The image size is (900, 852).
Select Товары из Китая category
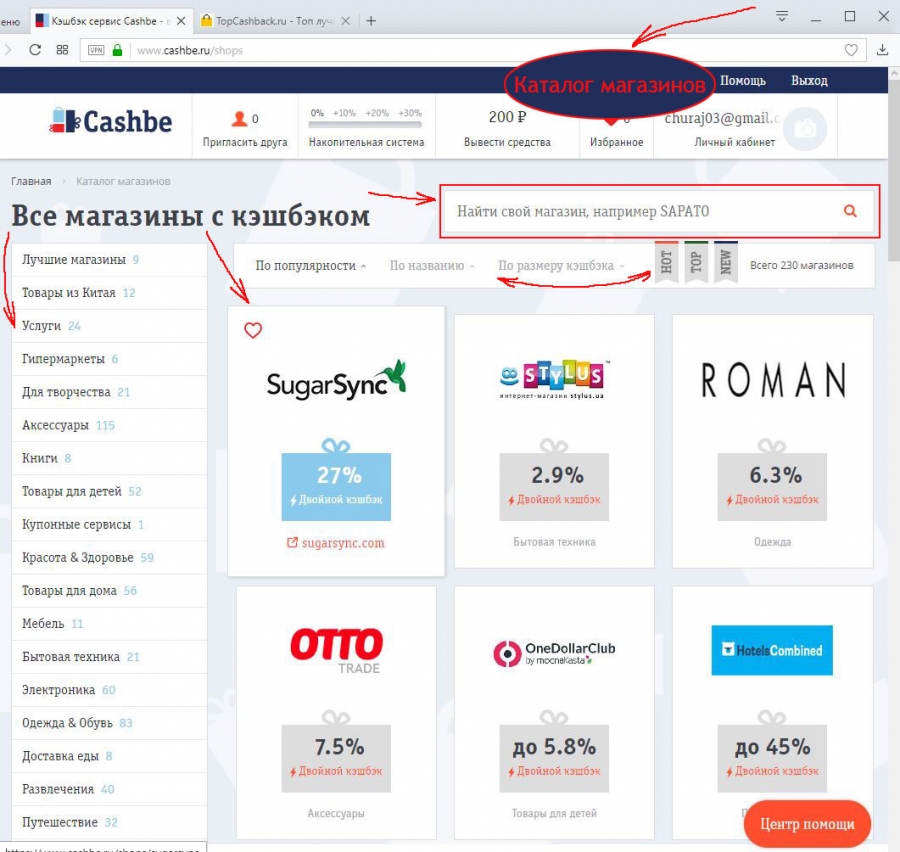[x=109, y=293]
